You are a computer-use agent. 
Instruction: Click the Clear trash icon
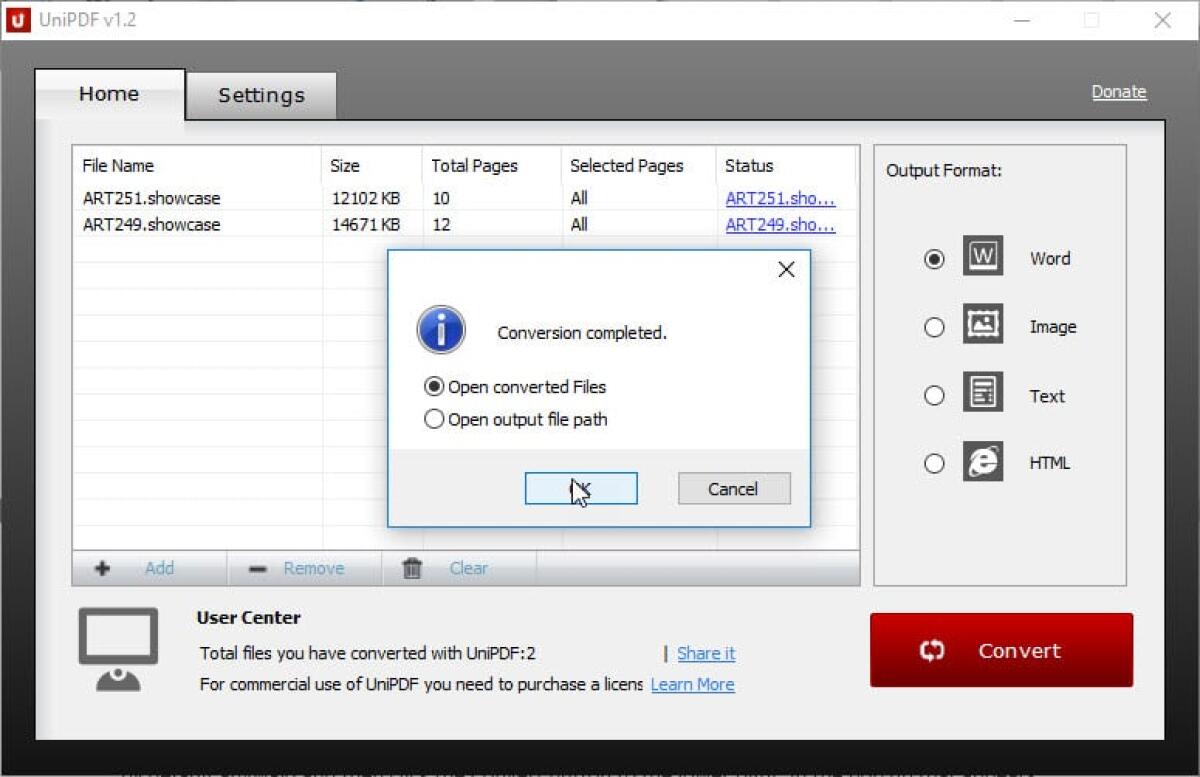tap(411, 568)
